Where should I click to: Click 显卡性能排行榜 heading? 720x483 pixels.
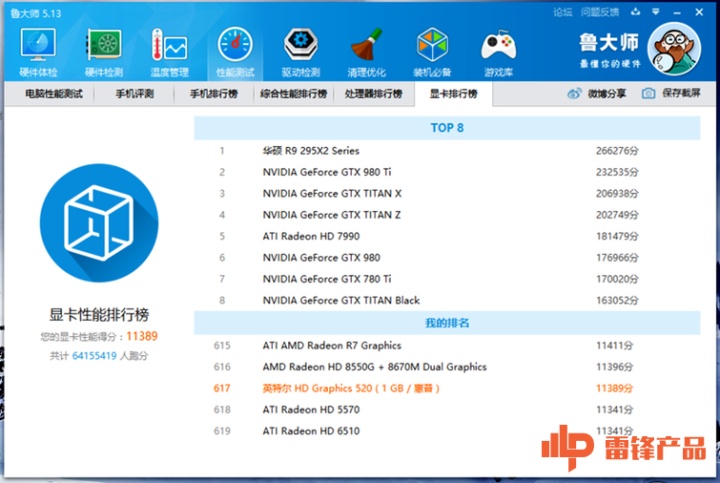[99, 315]
